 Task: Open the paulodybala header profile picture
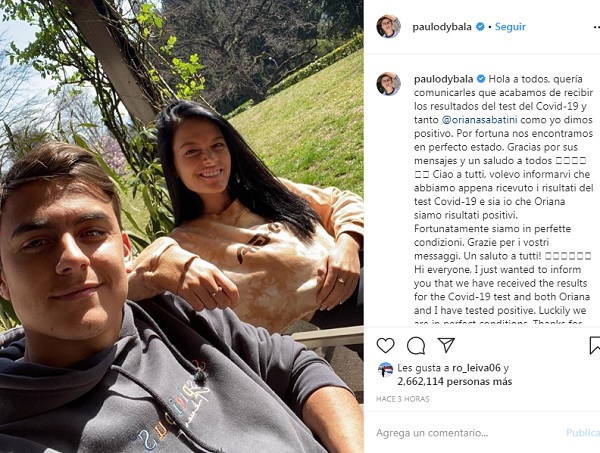point(388,26)
